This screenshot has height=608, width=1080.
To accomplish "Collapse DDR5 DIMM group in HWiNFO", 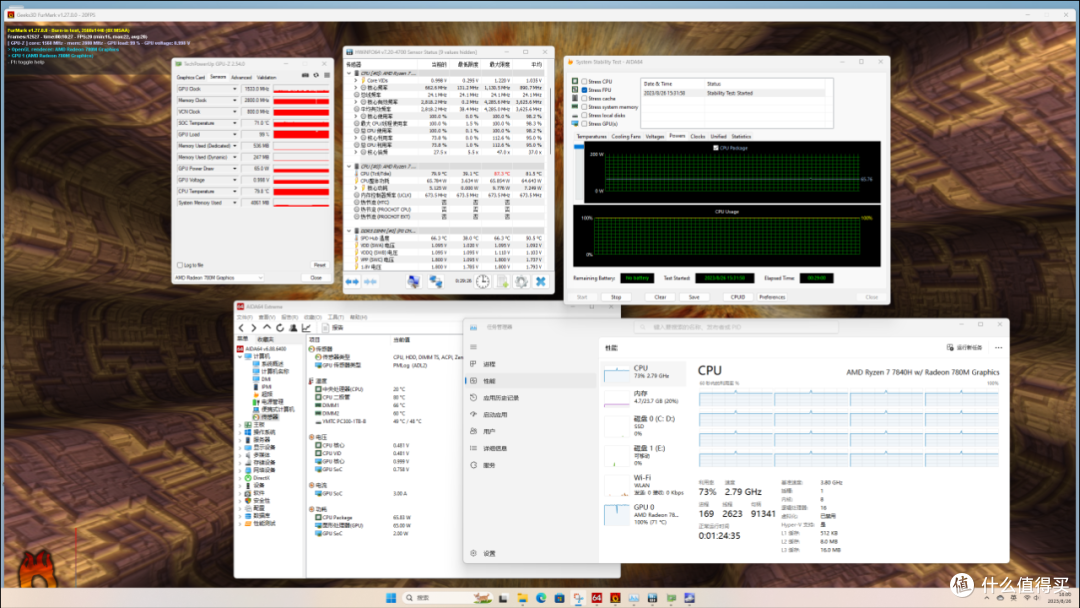I will [x=349, y=231].
